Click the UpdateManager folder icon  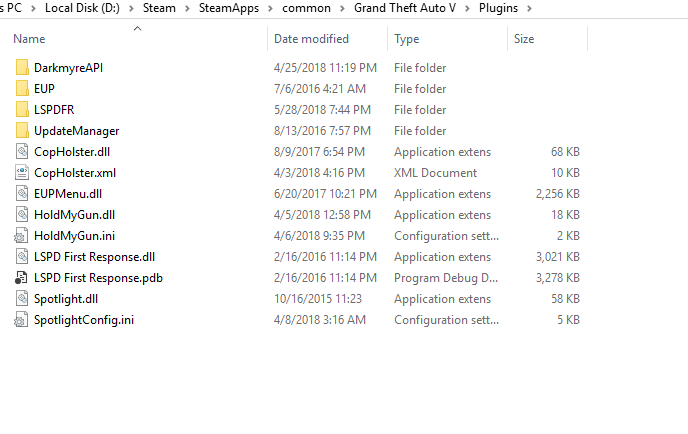pyautogui.click(x=22, y=131)
